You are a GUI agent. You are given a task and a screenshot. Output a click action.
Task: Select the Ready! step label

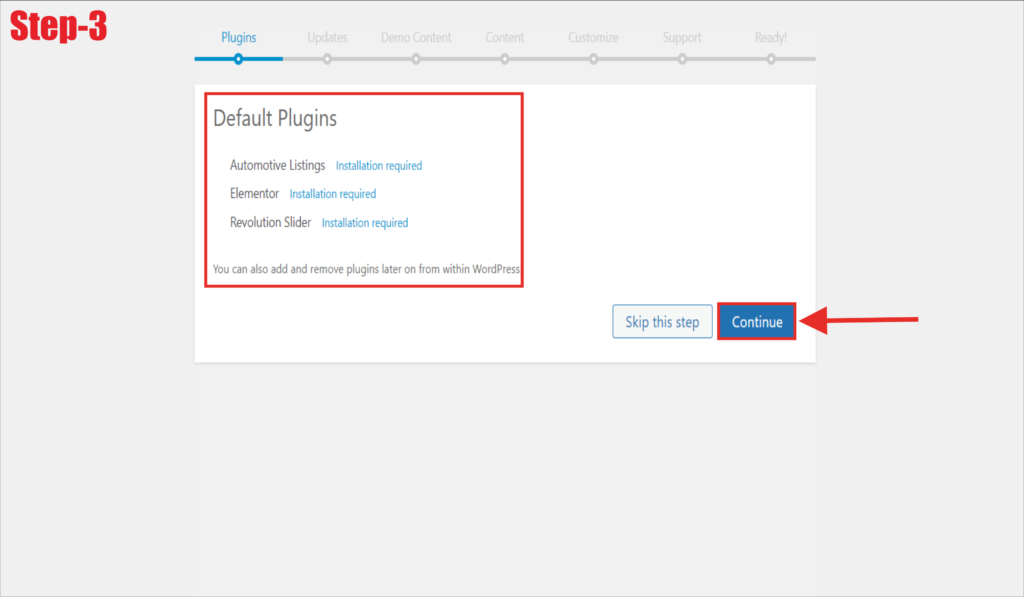(770, 38)
